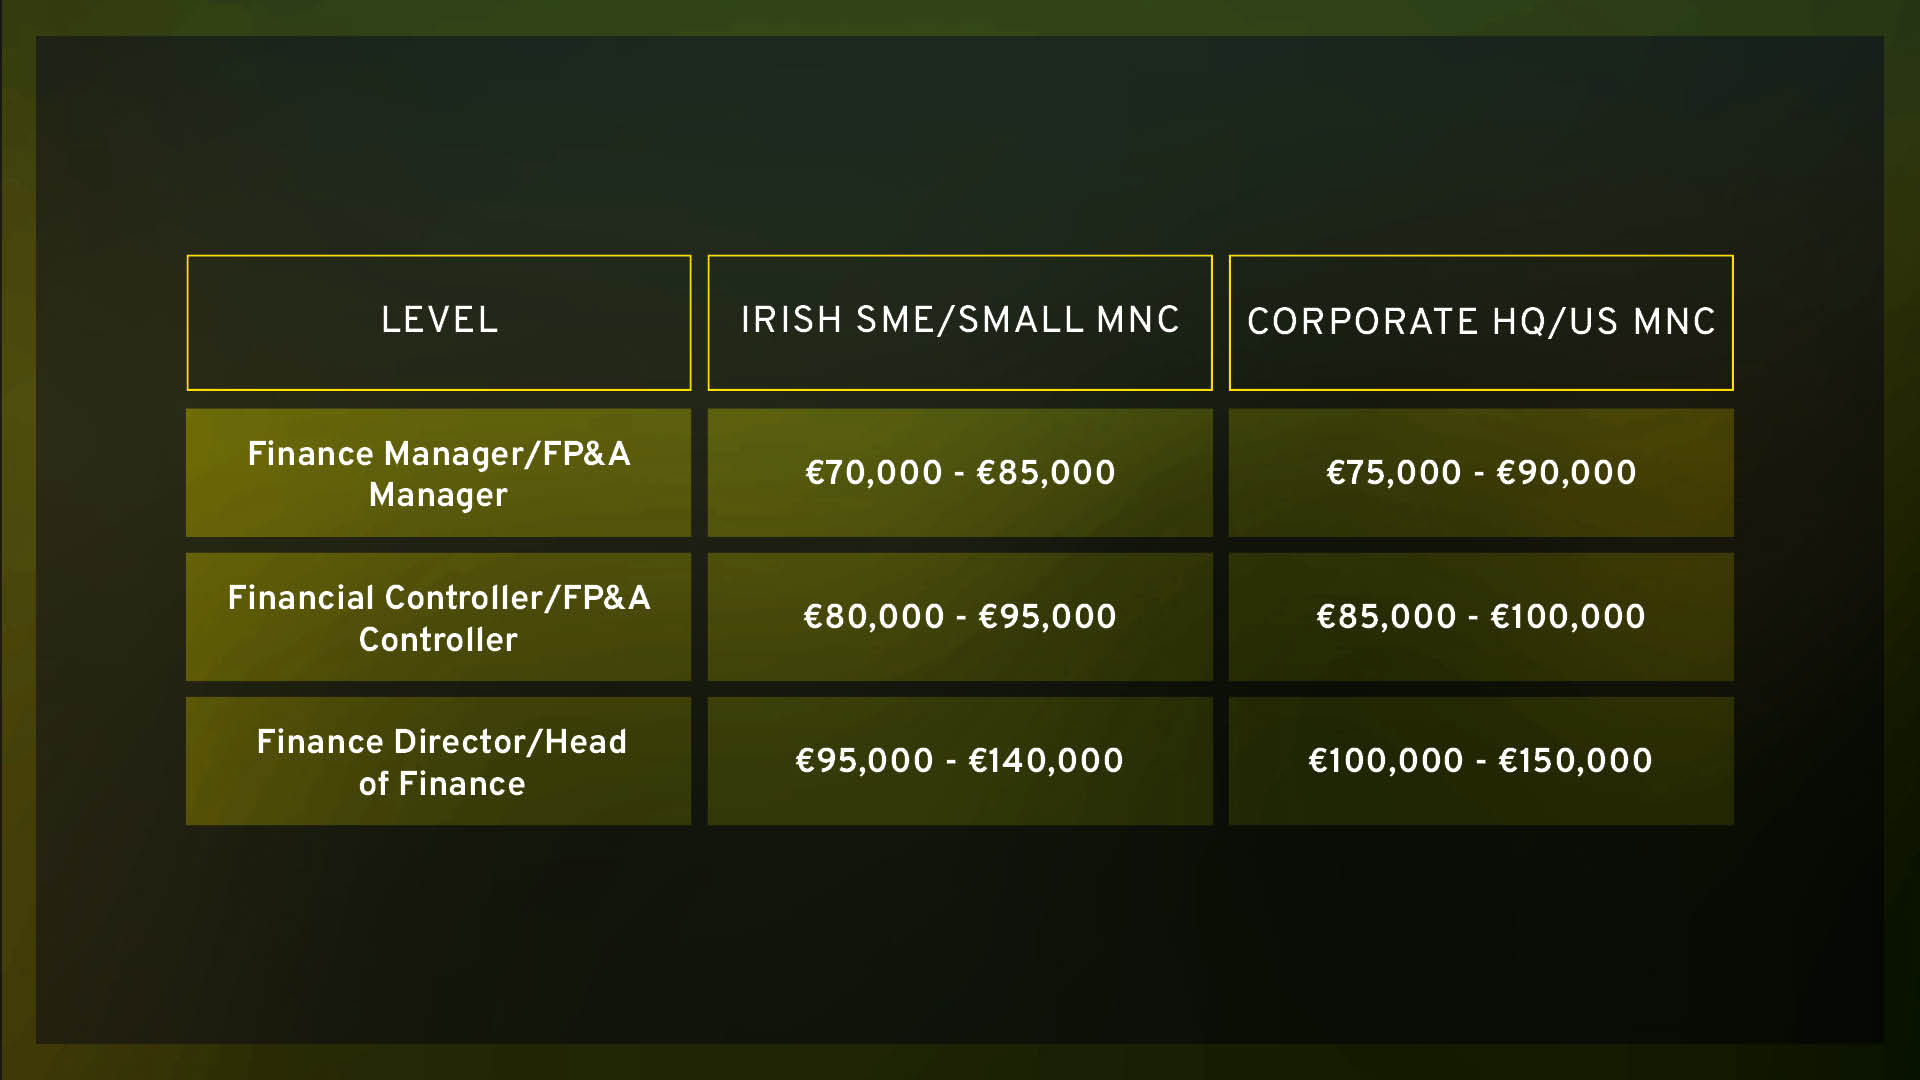Select the €70,000 - €85,000 salary cell
The width and height of the screenshot is (1920, 1080).
click(x=960, y=473)
